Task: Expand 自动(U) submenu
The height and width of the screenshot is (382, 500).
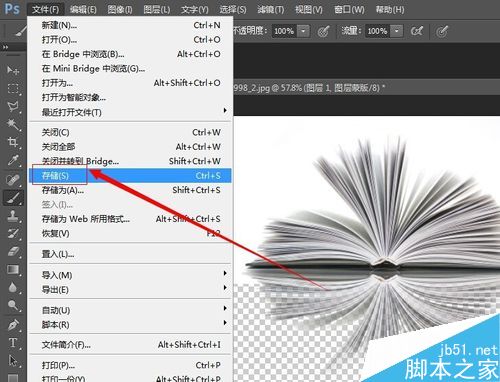Action: 225,308
